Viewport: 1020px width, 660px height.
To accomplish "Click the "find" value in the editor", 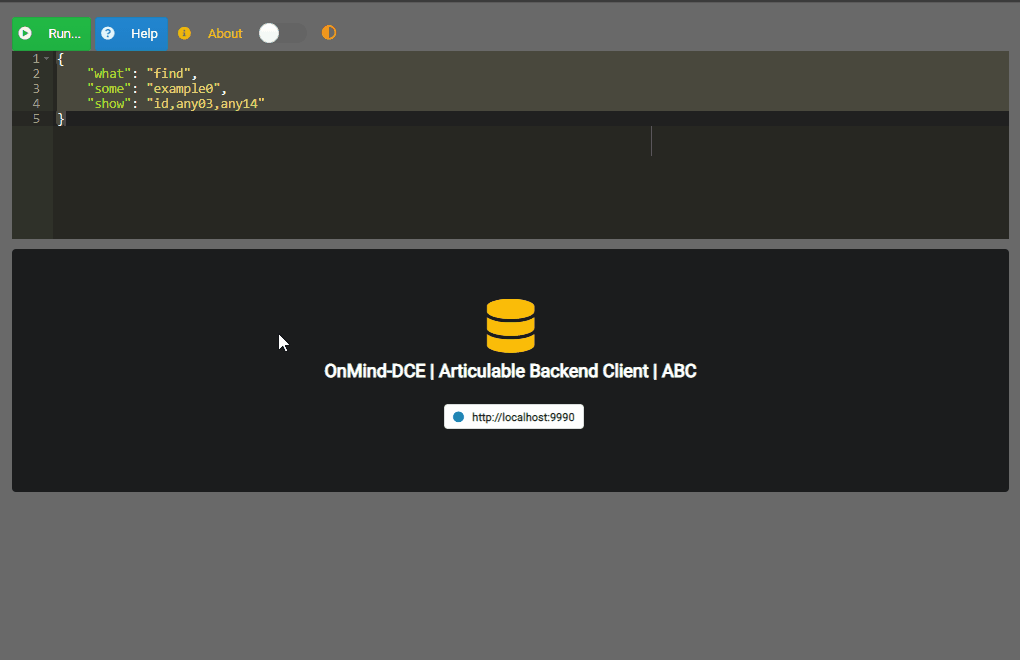I will pos(168,73).
